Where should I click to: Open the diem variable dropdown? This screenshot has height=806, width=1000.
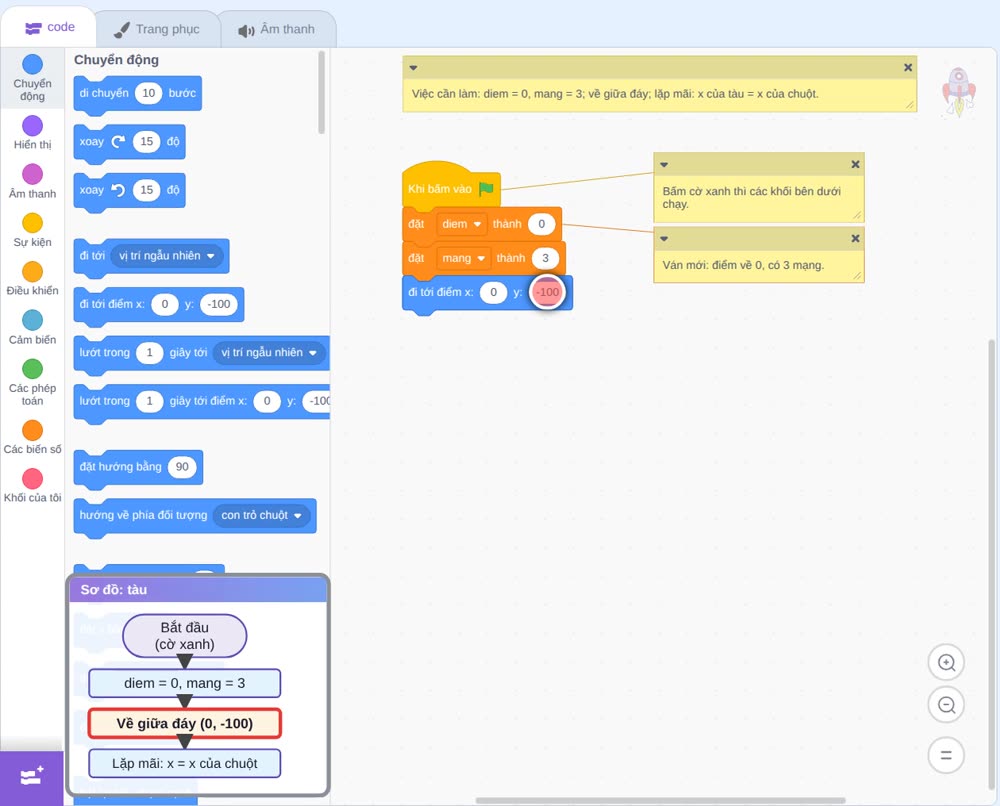coord(462,224)
